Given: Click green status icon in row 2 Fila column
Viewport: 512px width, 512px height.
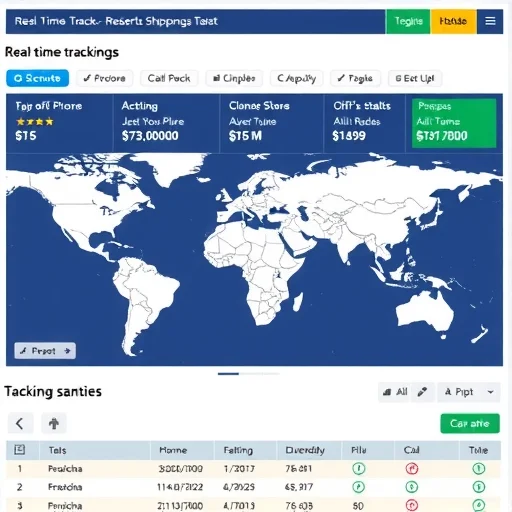Looking at the screenshot, I should [359, 487].
